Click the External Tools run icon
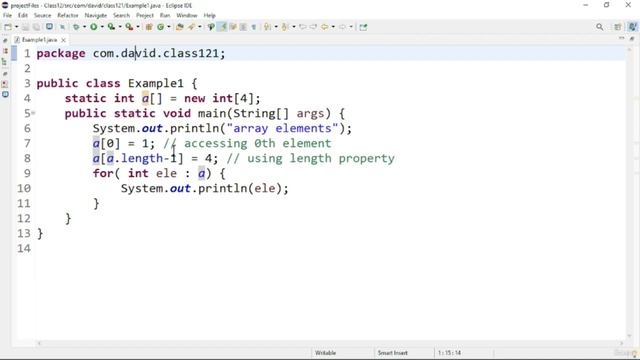The image size is (640, 360). point(129,27)
